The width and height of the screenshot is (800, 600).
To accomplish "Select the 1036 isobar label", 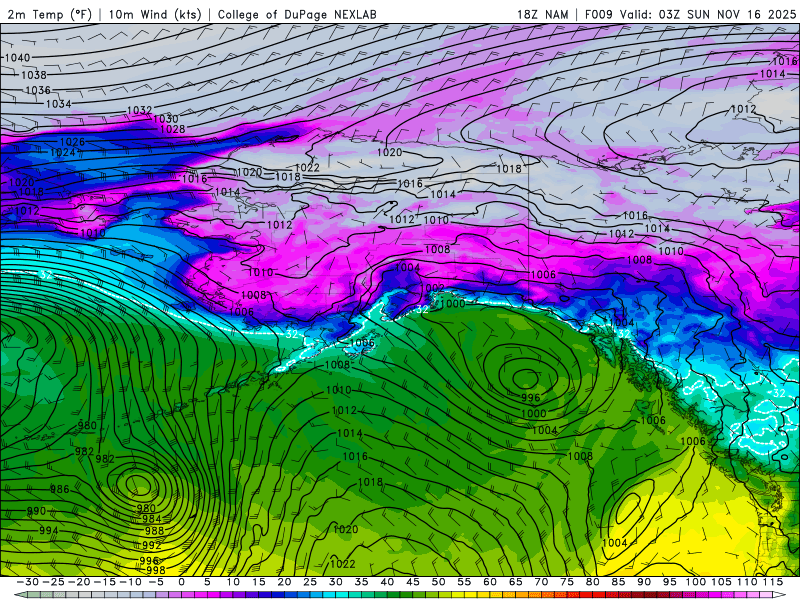I will (38, 90).
